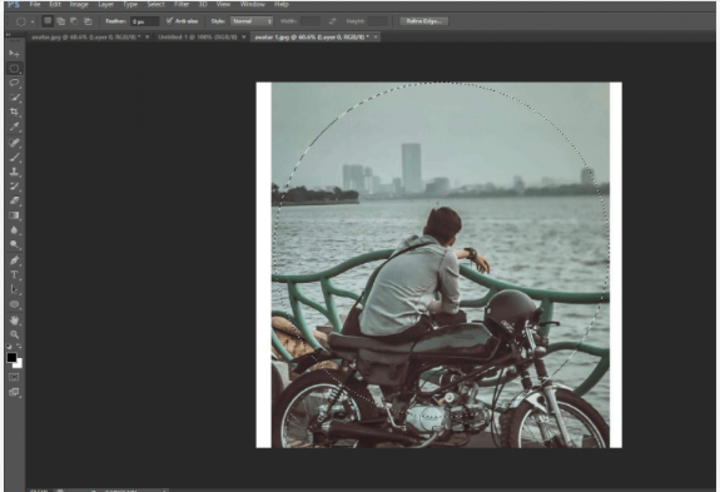Select the Move tool
Image resolution: width=720 pixels, height=492 pixels.
[x=14, y=54]
